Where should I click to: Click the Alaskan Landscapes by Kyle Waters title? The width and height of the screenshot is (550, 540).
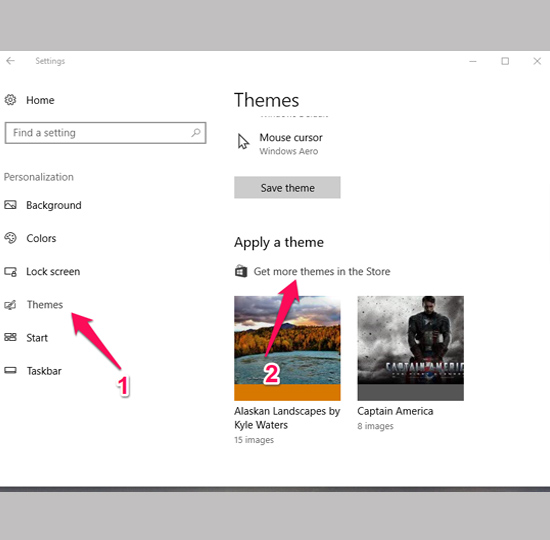(287, 418)
